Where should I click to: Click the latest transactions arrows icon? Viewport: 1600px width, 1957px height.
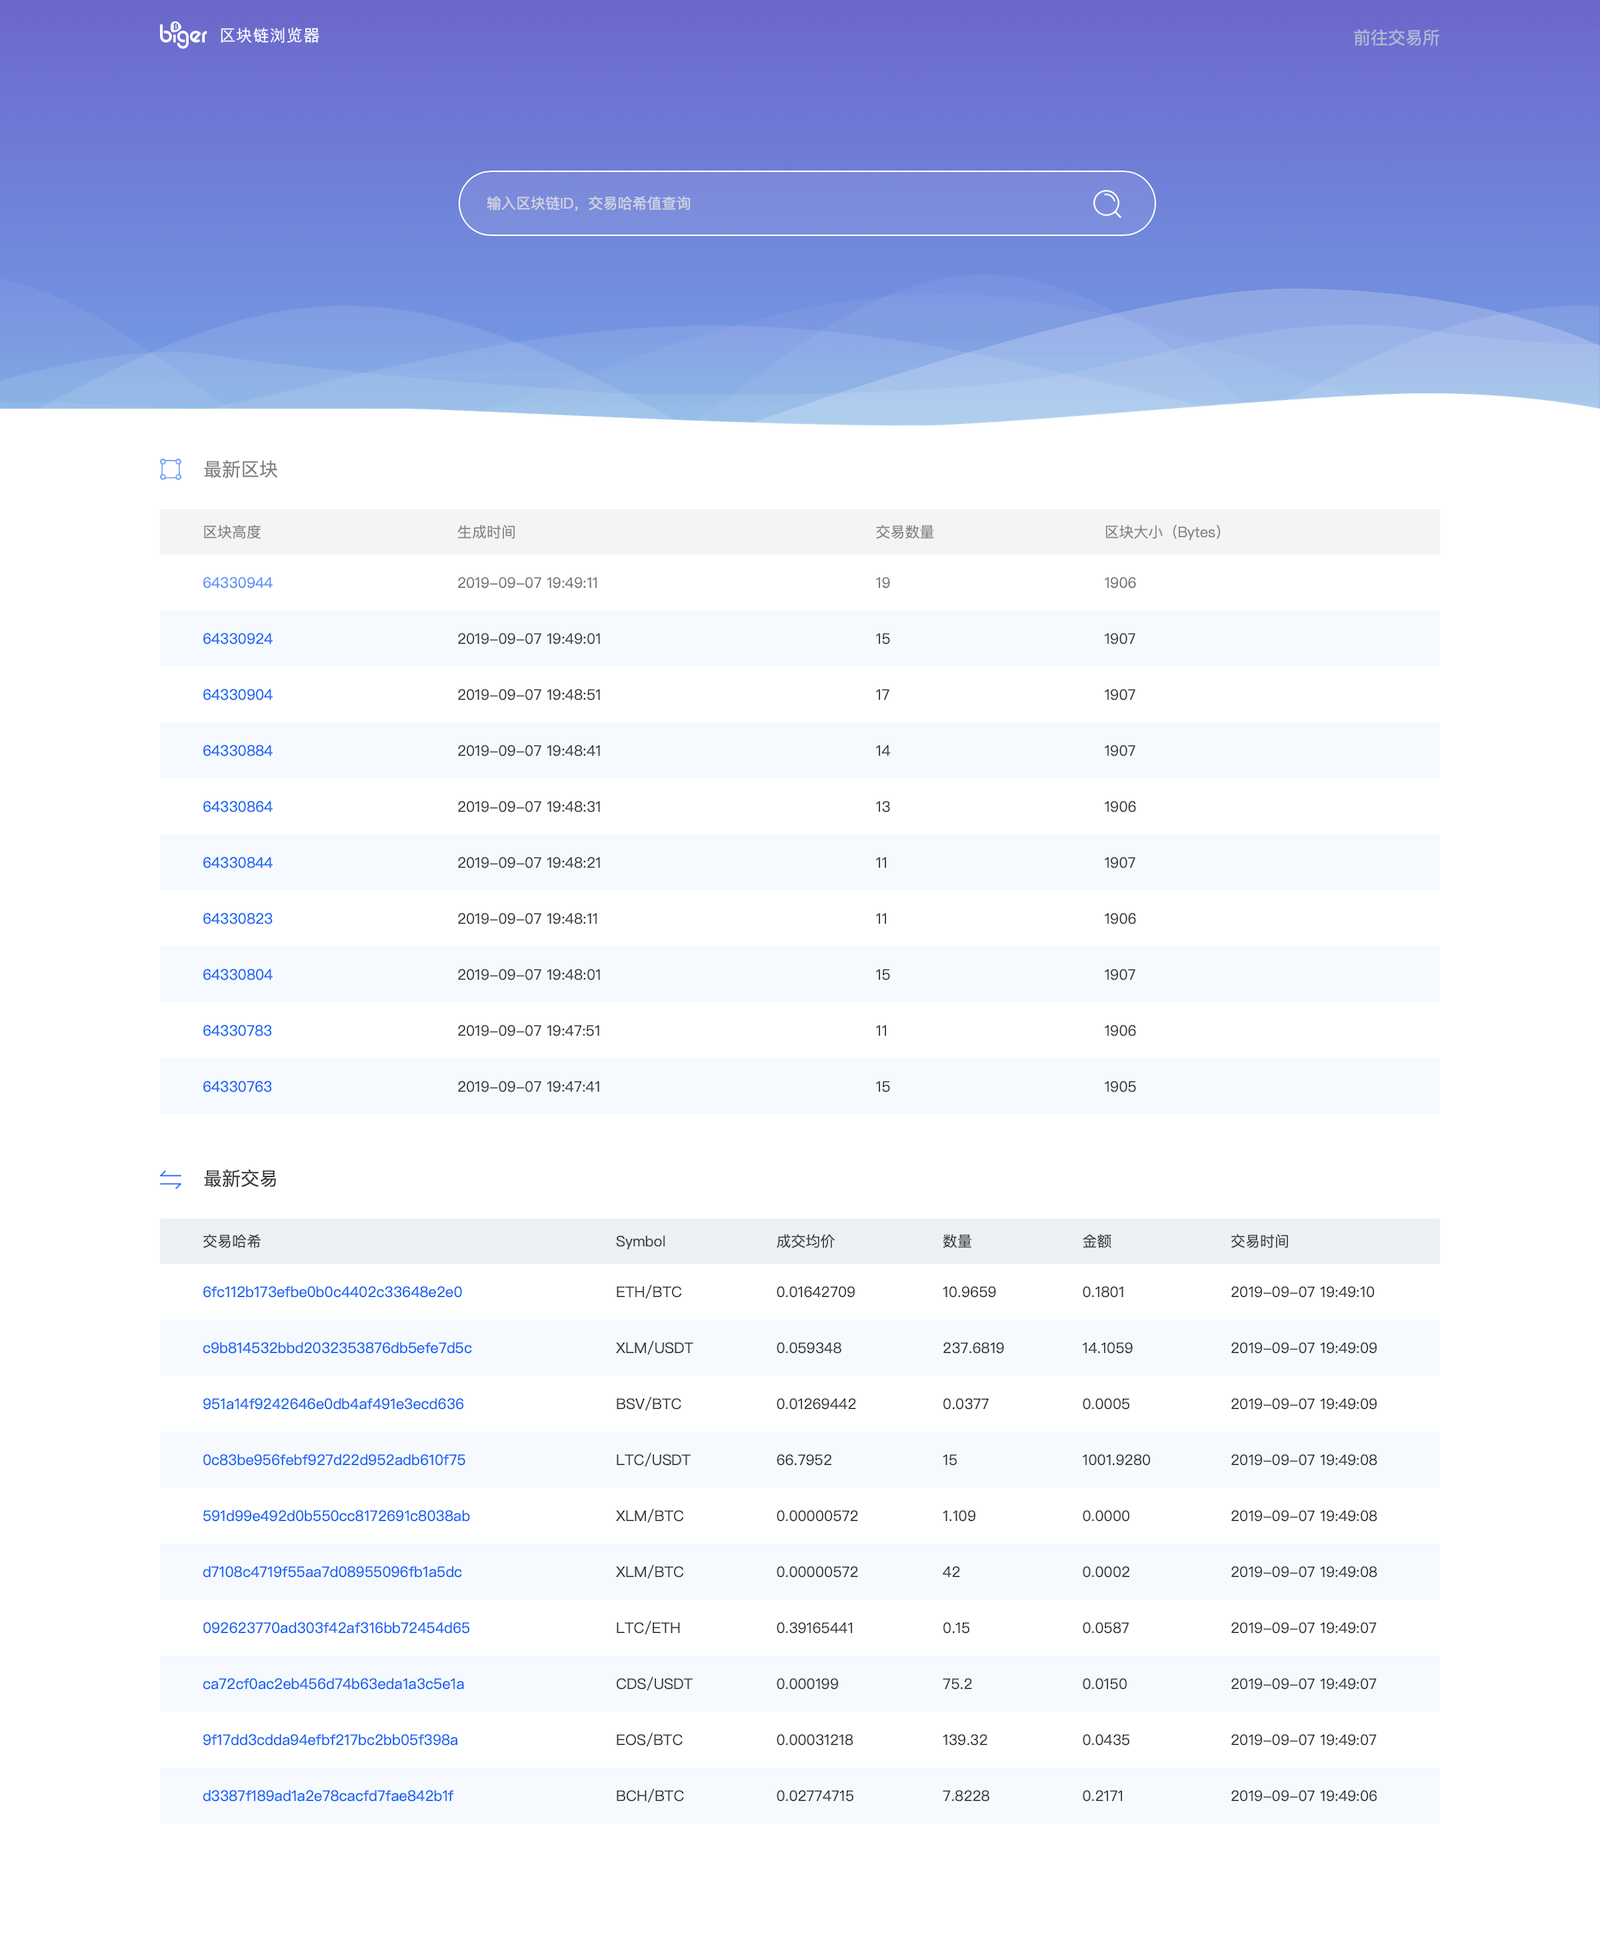pyautogui.click(x=171, y=1180)
